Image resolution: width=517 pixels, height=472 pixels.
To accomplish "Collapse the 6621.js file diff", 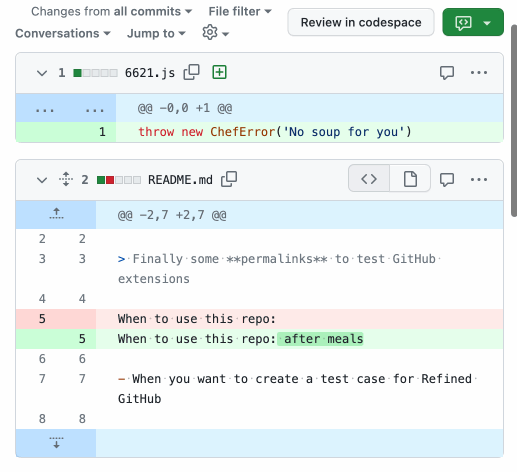I will coord(42,73).
